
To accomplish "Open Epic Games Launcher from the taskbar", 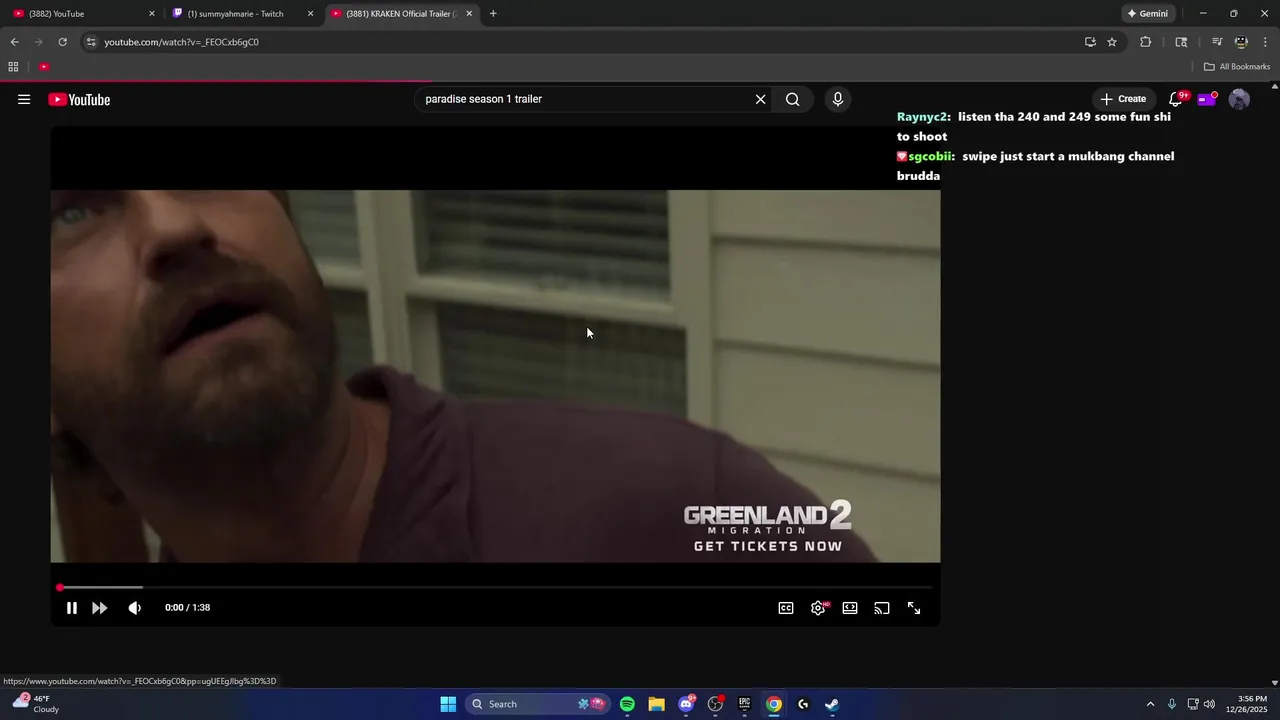I will pyautogui.click(x=744, y=704).
